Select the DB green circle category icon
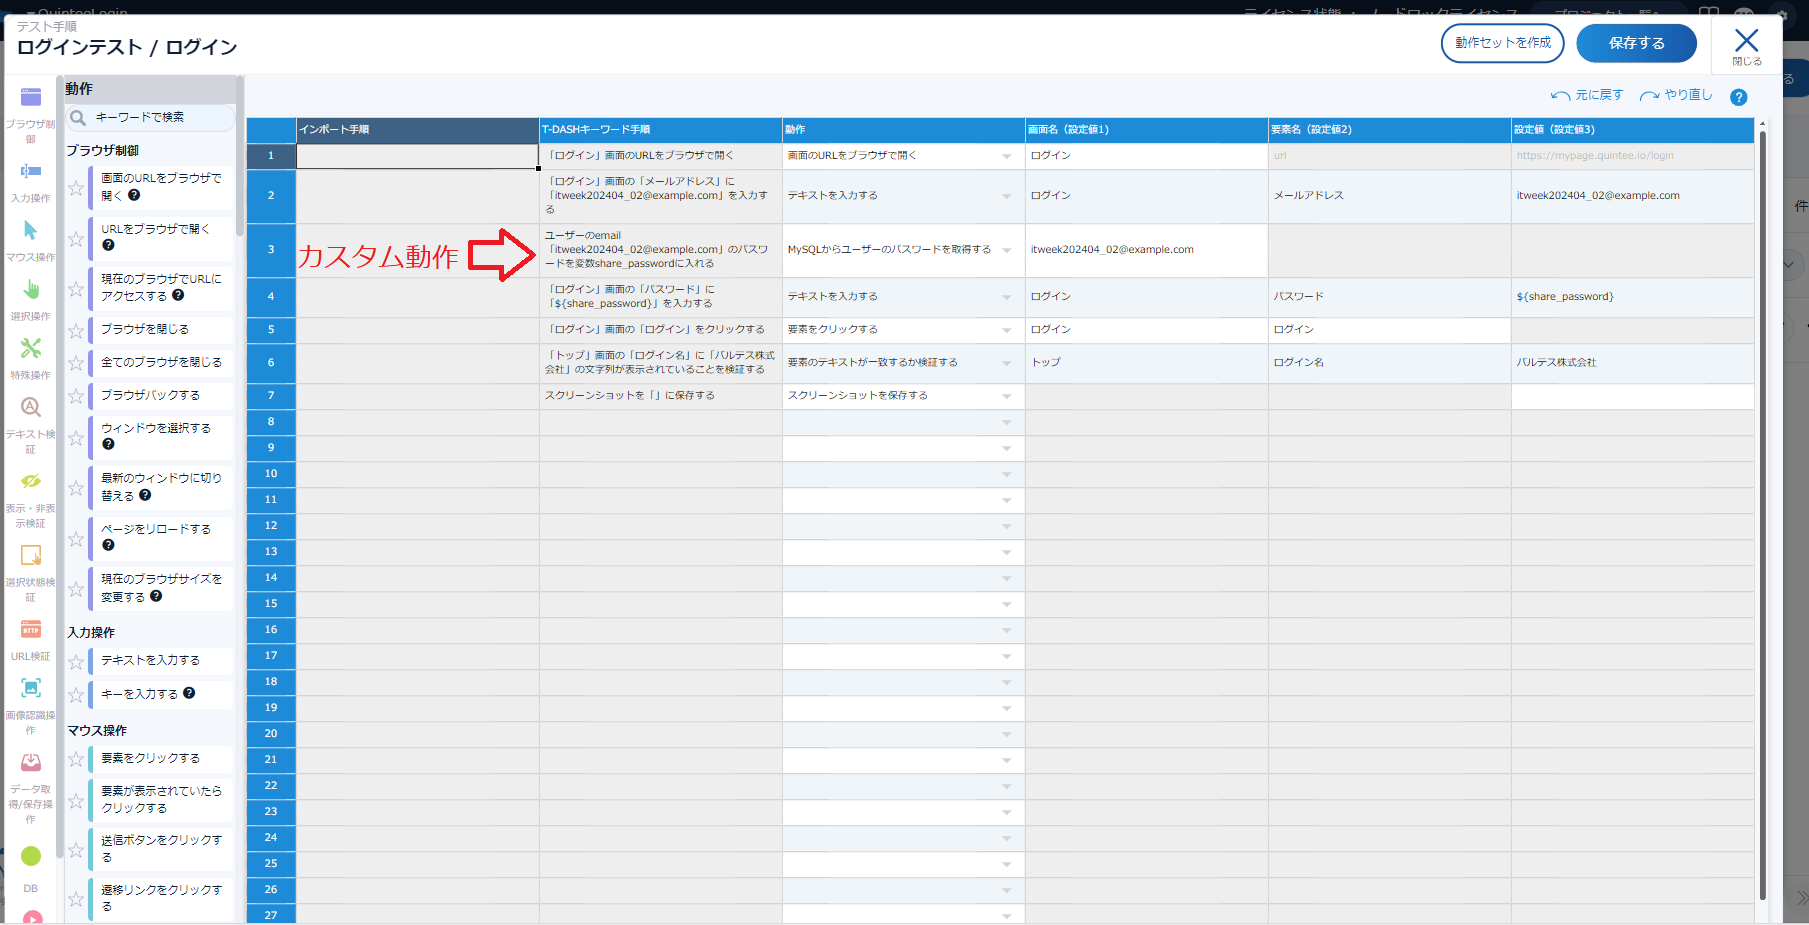This screenshot has width=1809, height=925. click(31, 856)
